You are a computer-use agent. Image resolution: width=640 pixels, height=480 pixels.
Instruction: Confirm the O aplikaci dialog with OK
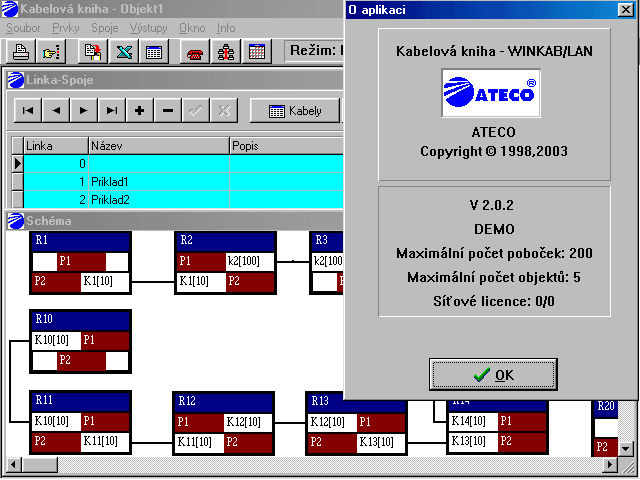pos(493,374)
